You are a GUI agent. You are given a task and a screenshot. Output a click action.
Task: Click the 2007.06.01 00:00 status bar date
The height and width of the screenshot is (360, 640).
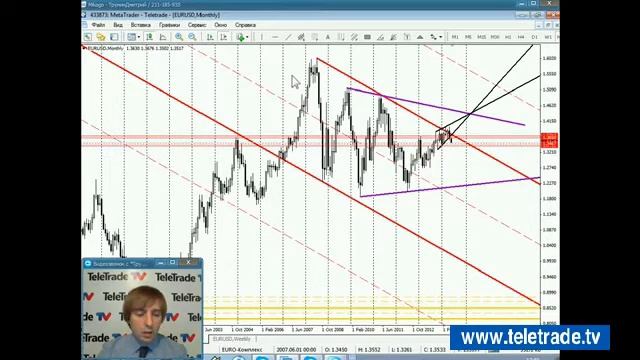point(296,350)
